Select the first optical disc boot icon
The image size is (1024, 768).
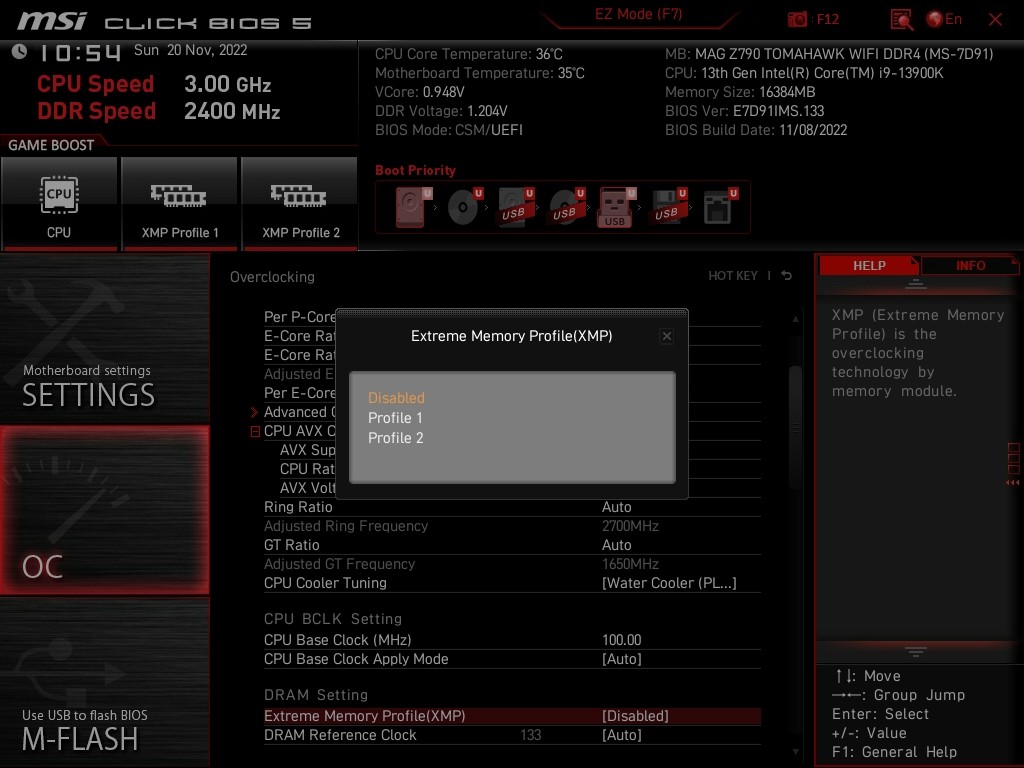pyautogui.click(x=464, y=207)
